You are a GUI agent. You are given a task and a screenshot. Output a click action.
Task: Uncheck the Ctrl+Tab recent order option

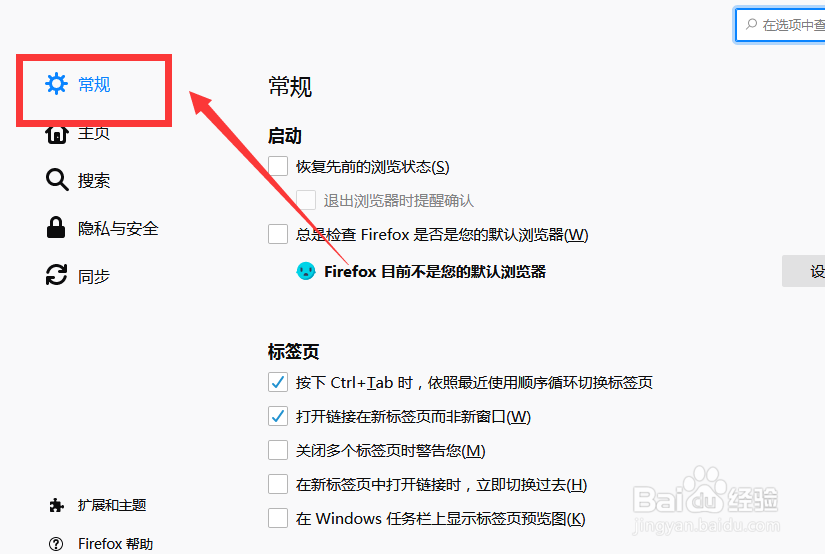(x=278, y=382)
